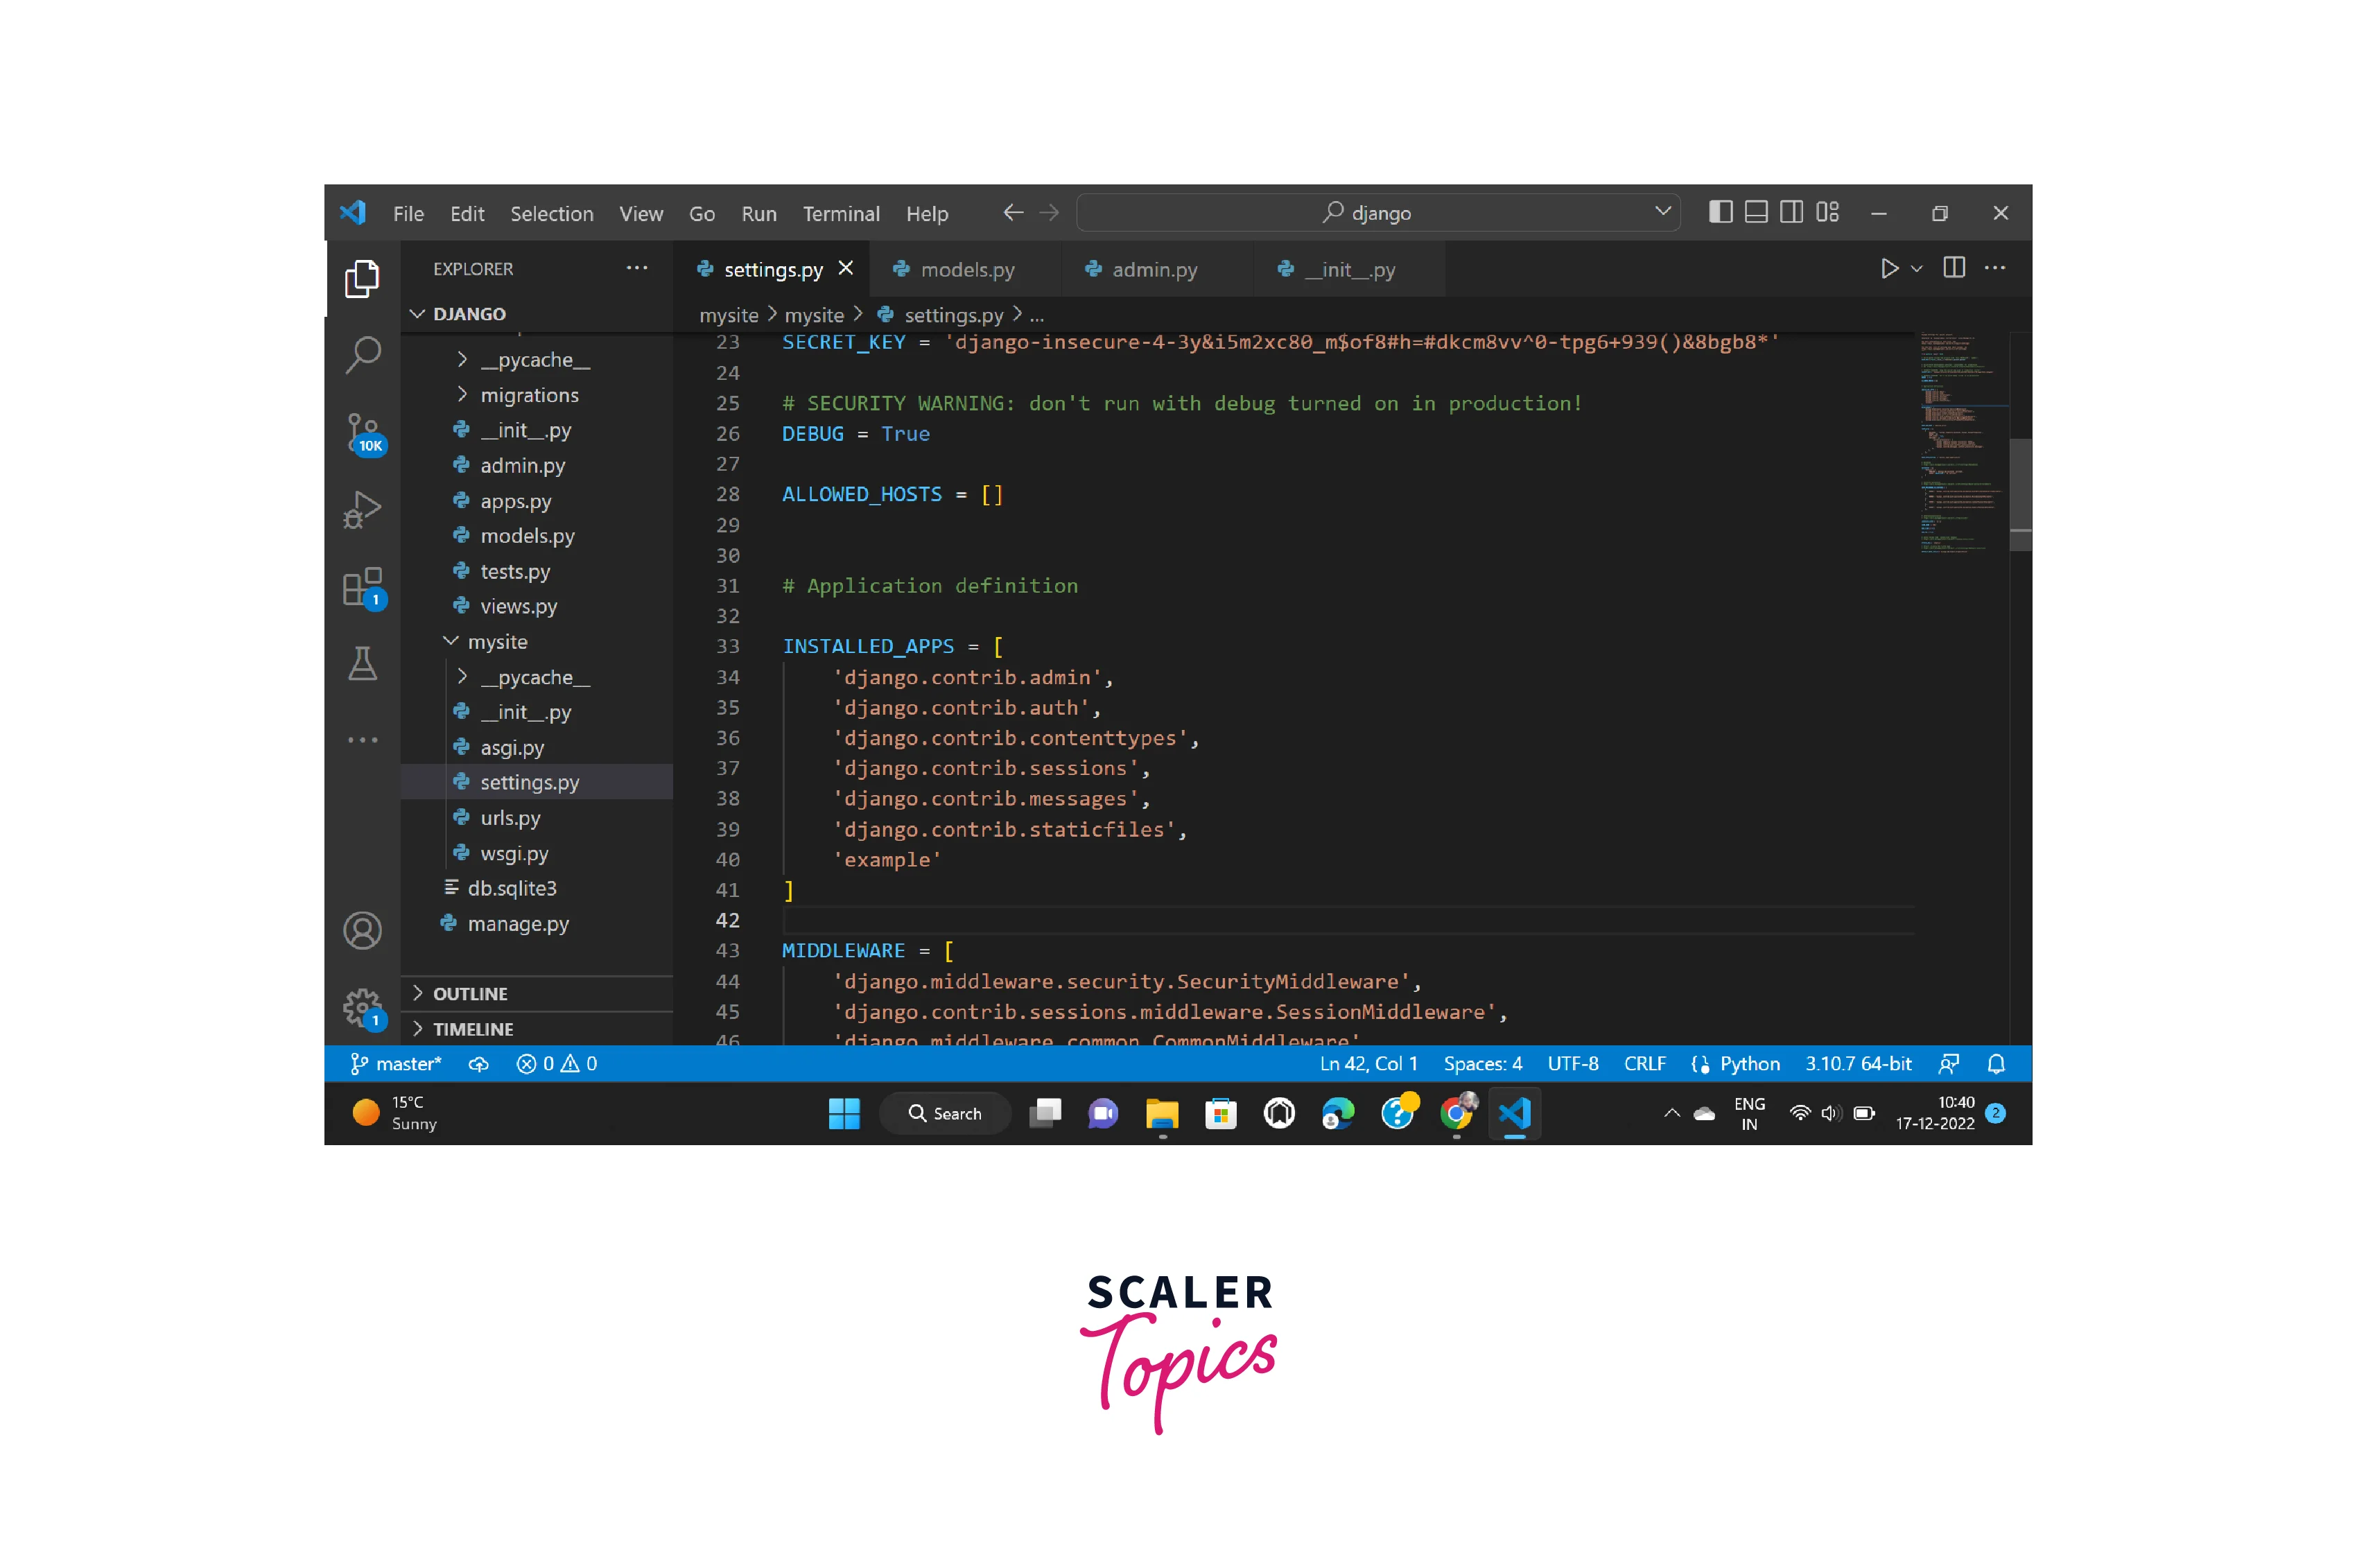2357x1568 pixels.
Task: Open the Terminal menu
Action: (840, 214)
